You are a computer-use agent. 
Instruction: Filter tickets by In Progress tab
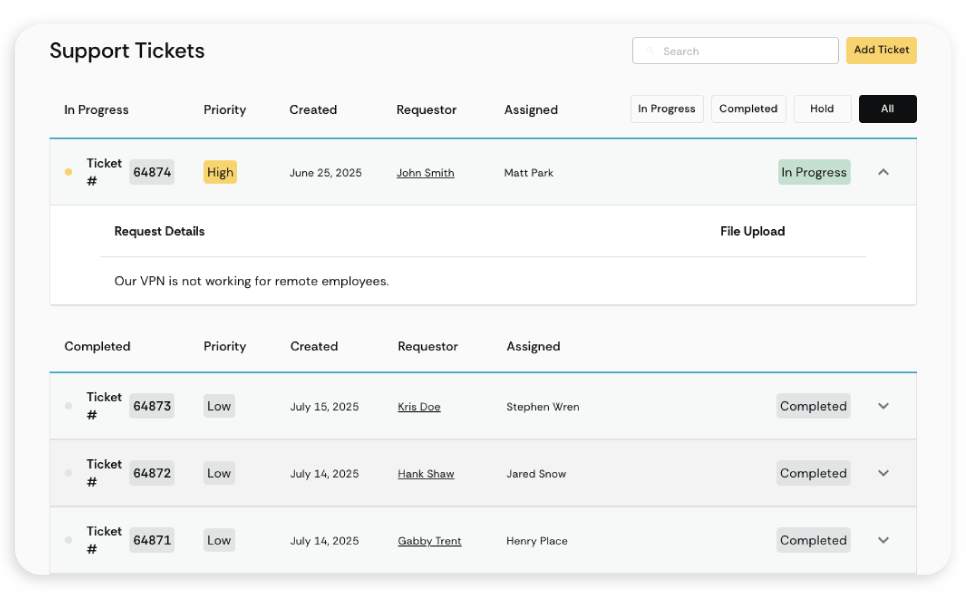pos(666,109)
